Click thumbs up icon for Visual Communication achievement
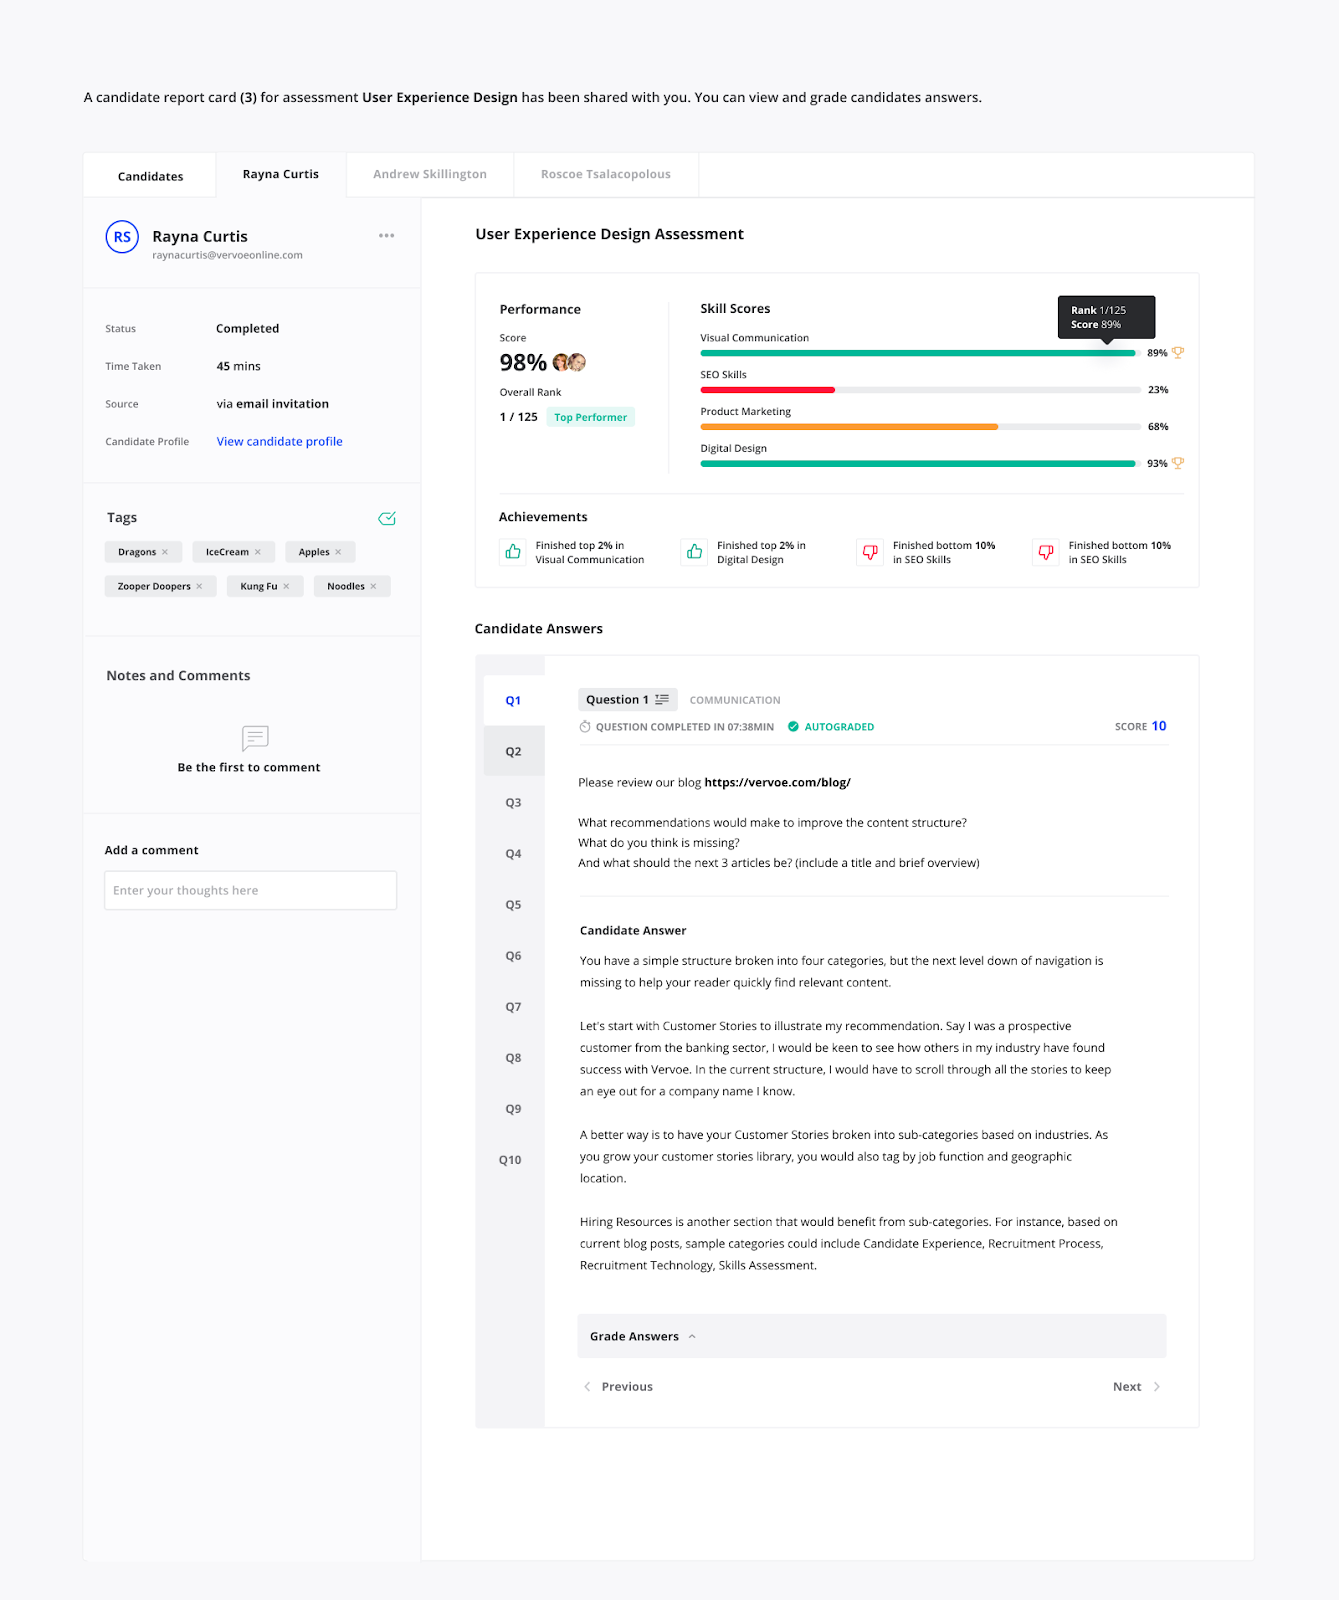The image size is (1339, 1600). (x=513, y=552)
